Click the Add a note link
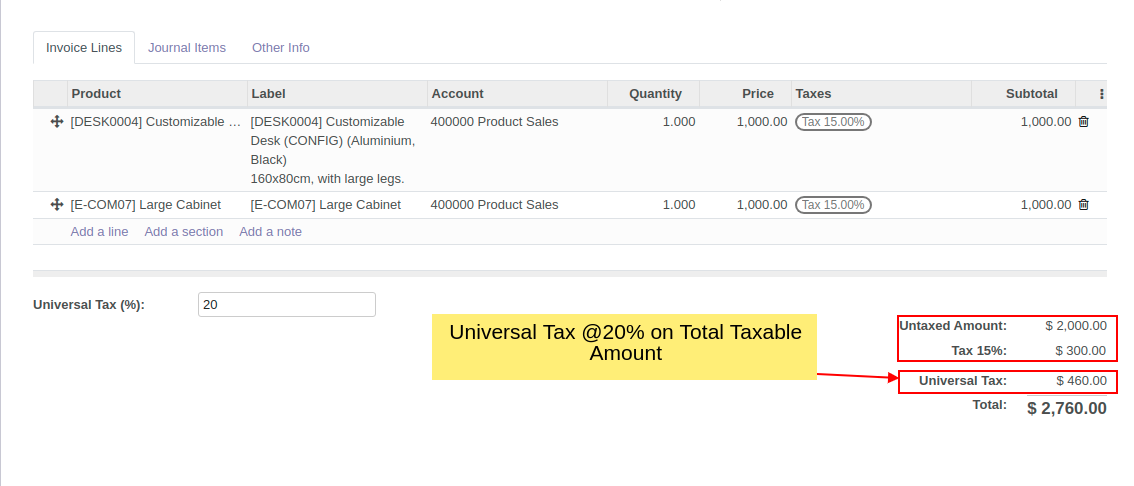The height and width of the screenshot is (486, 1134). pos(270,232)
